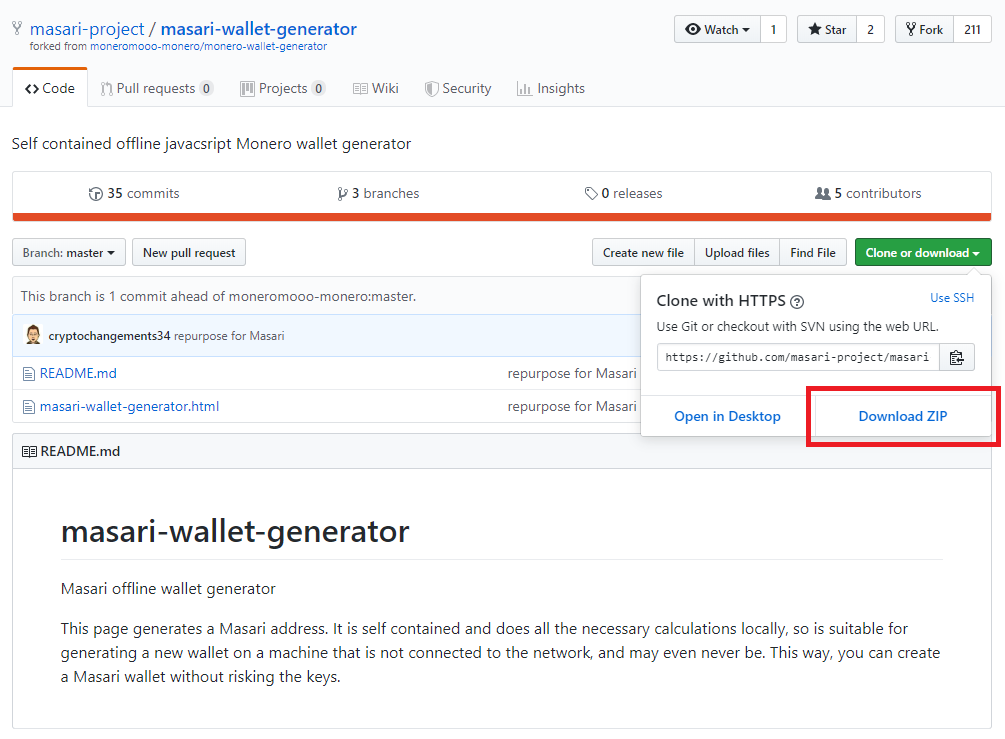This screenshot has width=1005, height=739.
Task: Open masari-wallet-generator.html file
Action: (x=129, y=407)
